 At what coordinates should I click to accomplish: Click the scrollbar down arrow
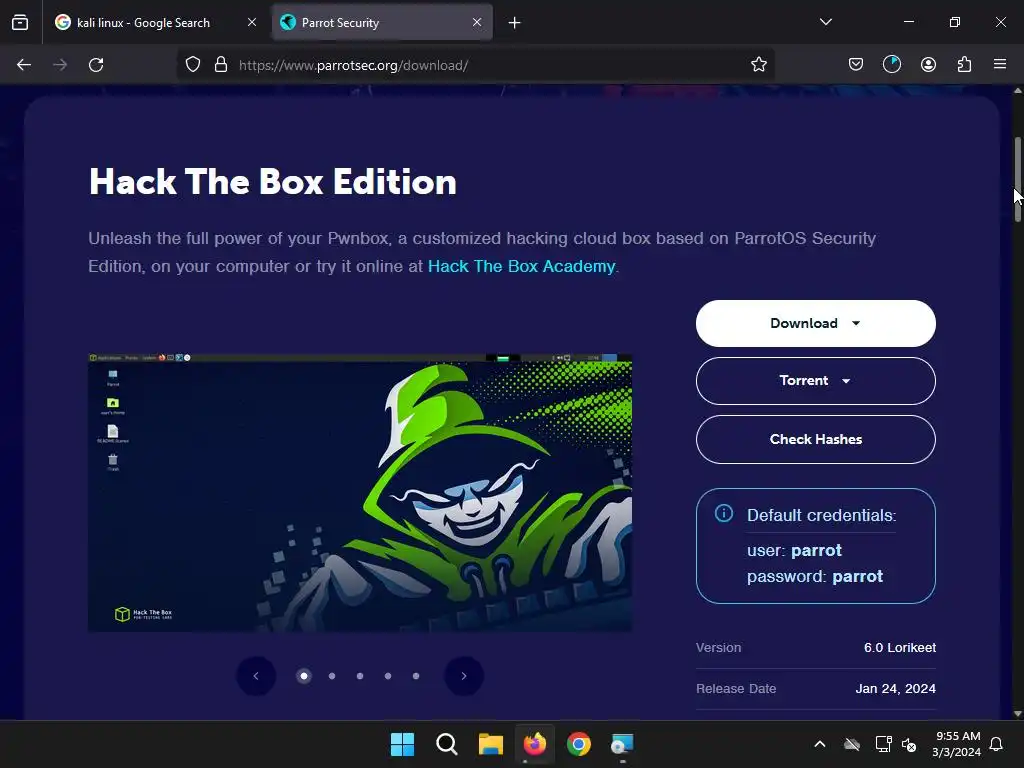click(1017, 714)
